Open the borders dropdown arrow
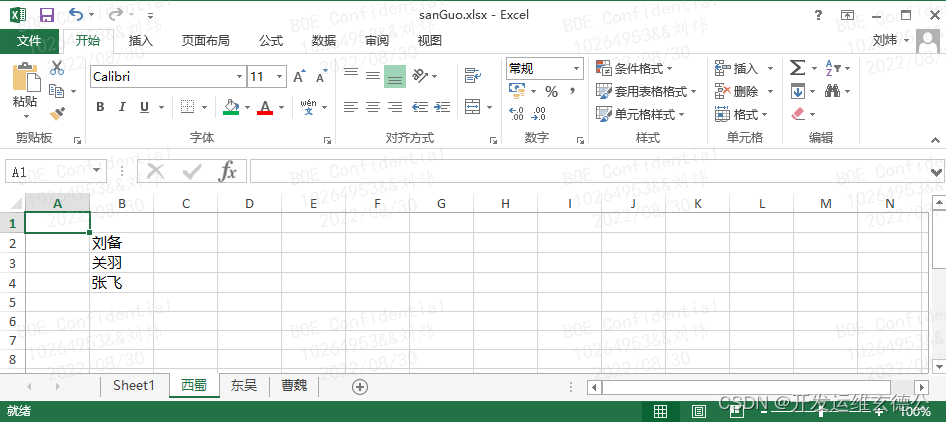 [x=205, y=107]
